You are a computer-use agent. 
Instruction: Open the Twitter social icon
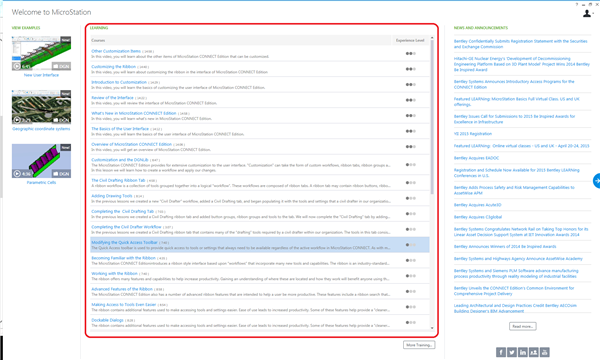click(512, 352)
